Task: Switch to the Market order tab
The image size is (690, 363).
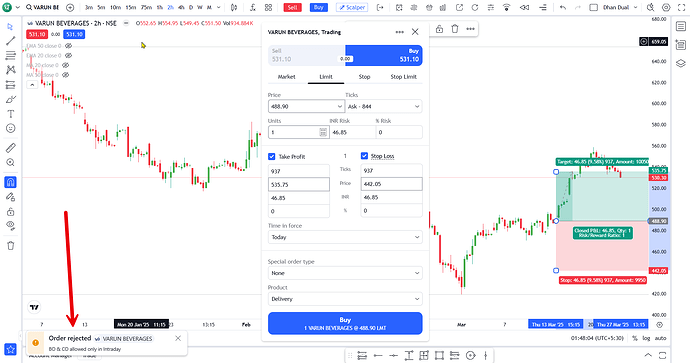Action: tap(286, 77)
